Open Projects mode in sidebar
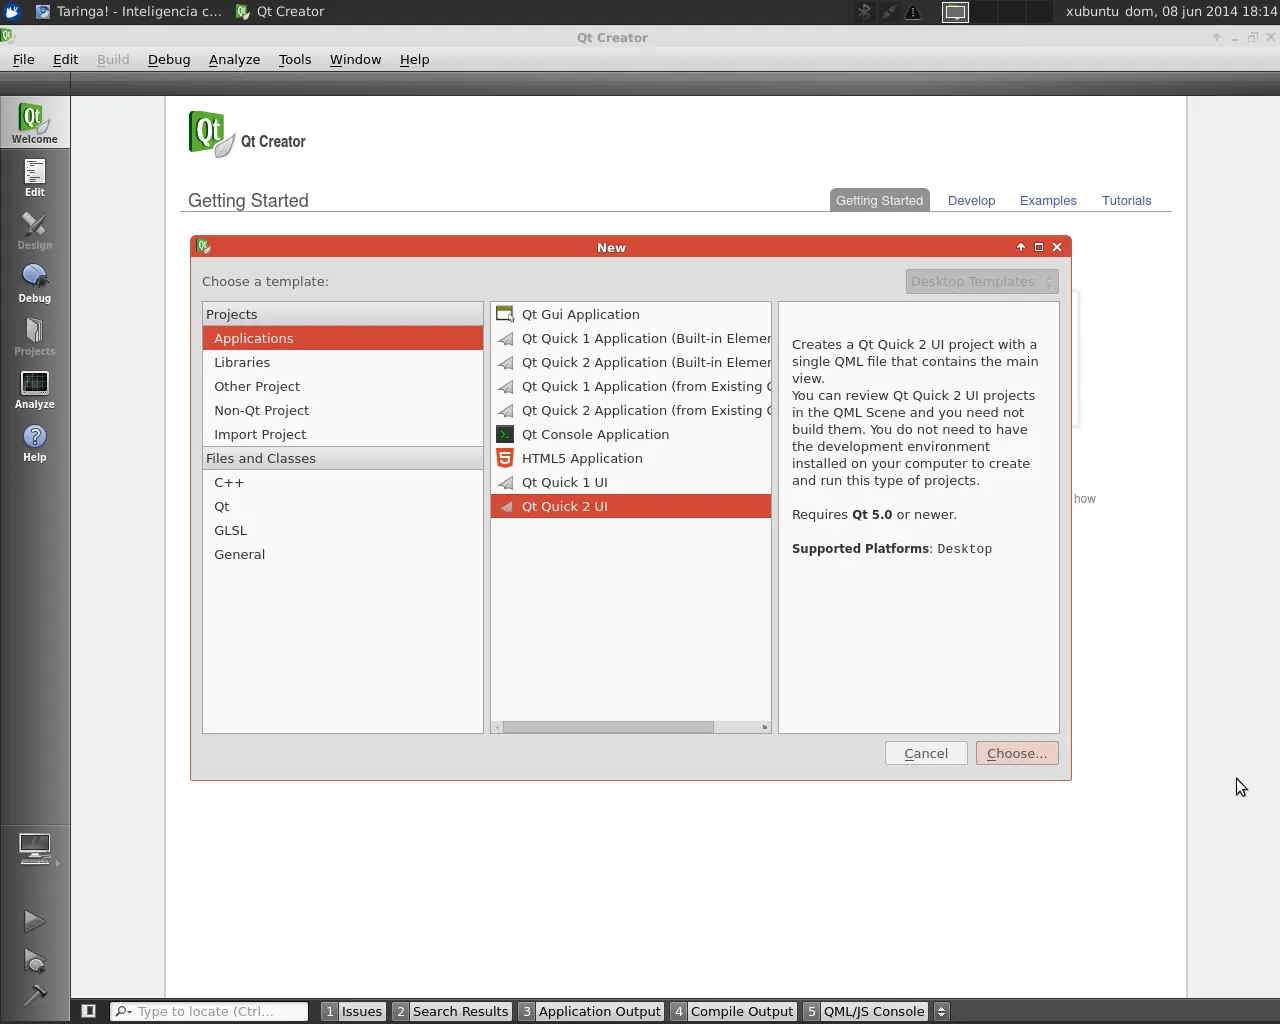Image resolution: width=1280 pixels, height=1024 pixels. (x=34, y=336)
